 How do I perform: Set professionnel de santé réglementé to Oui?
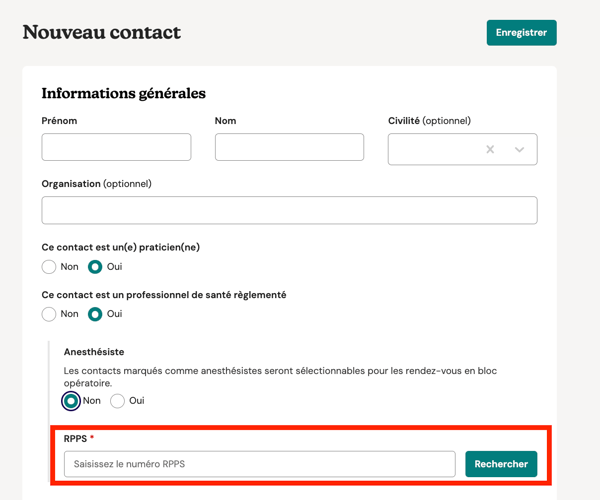coord(96,314)
